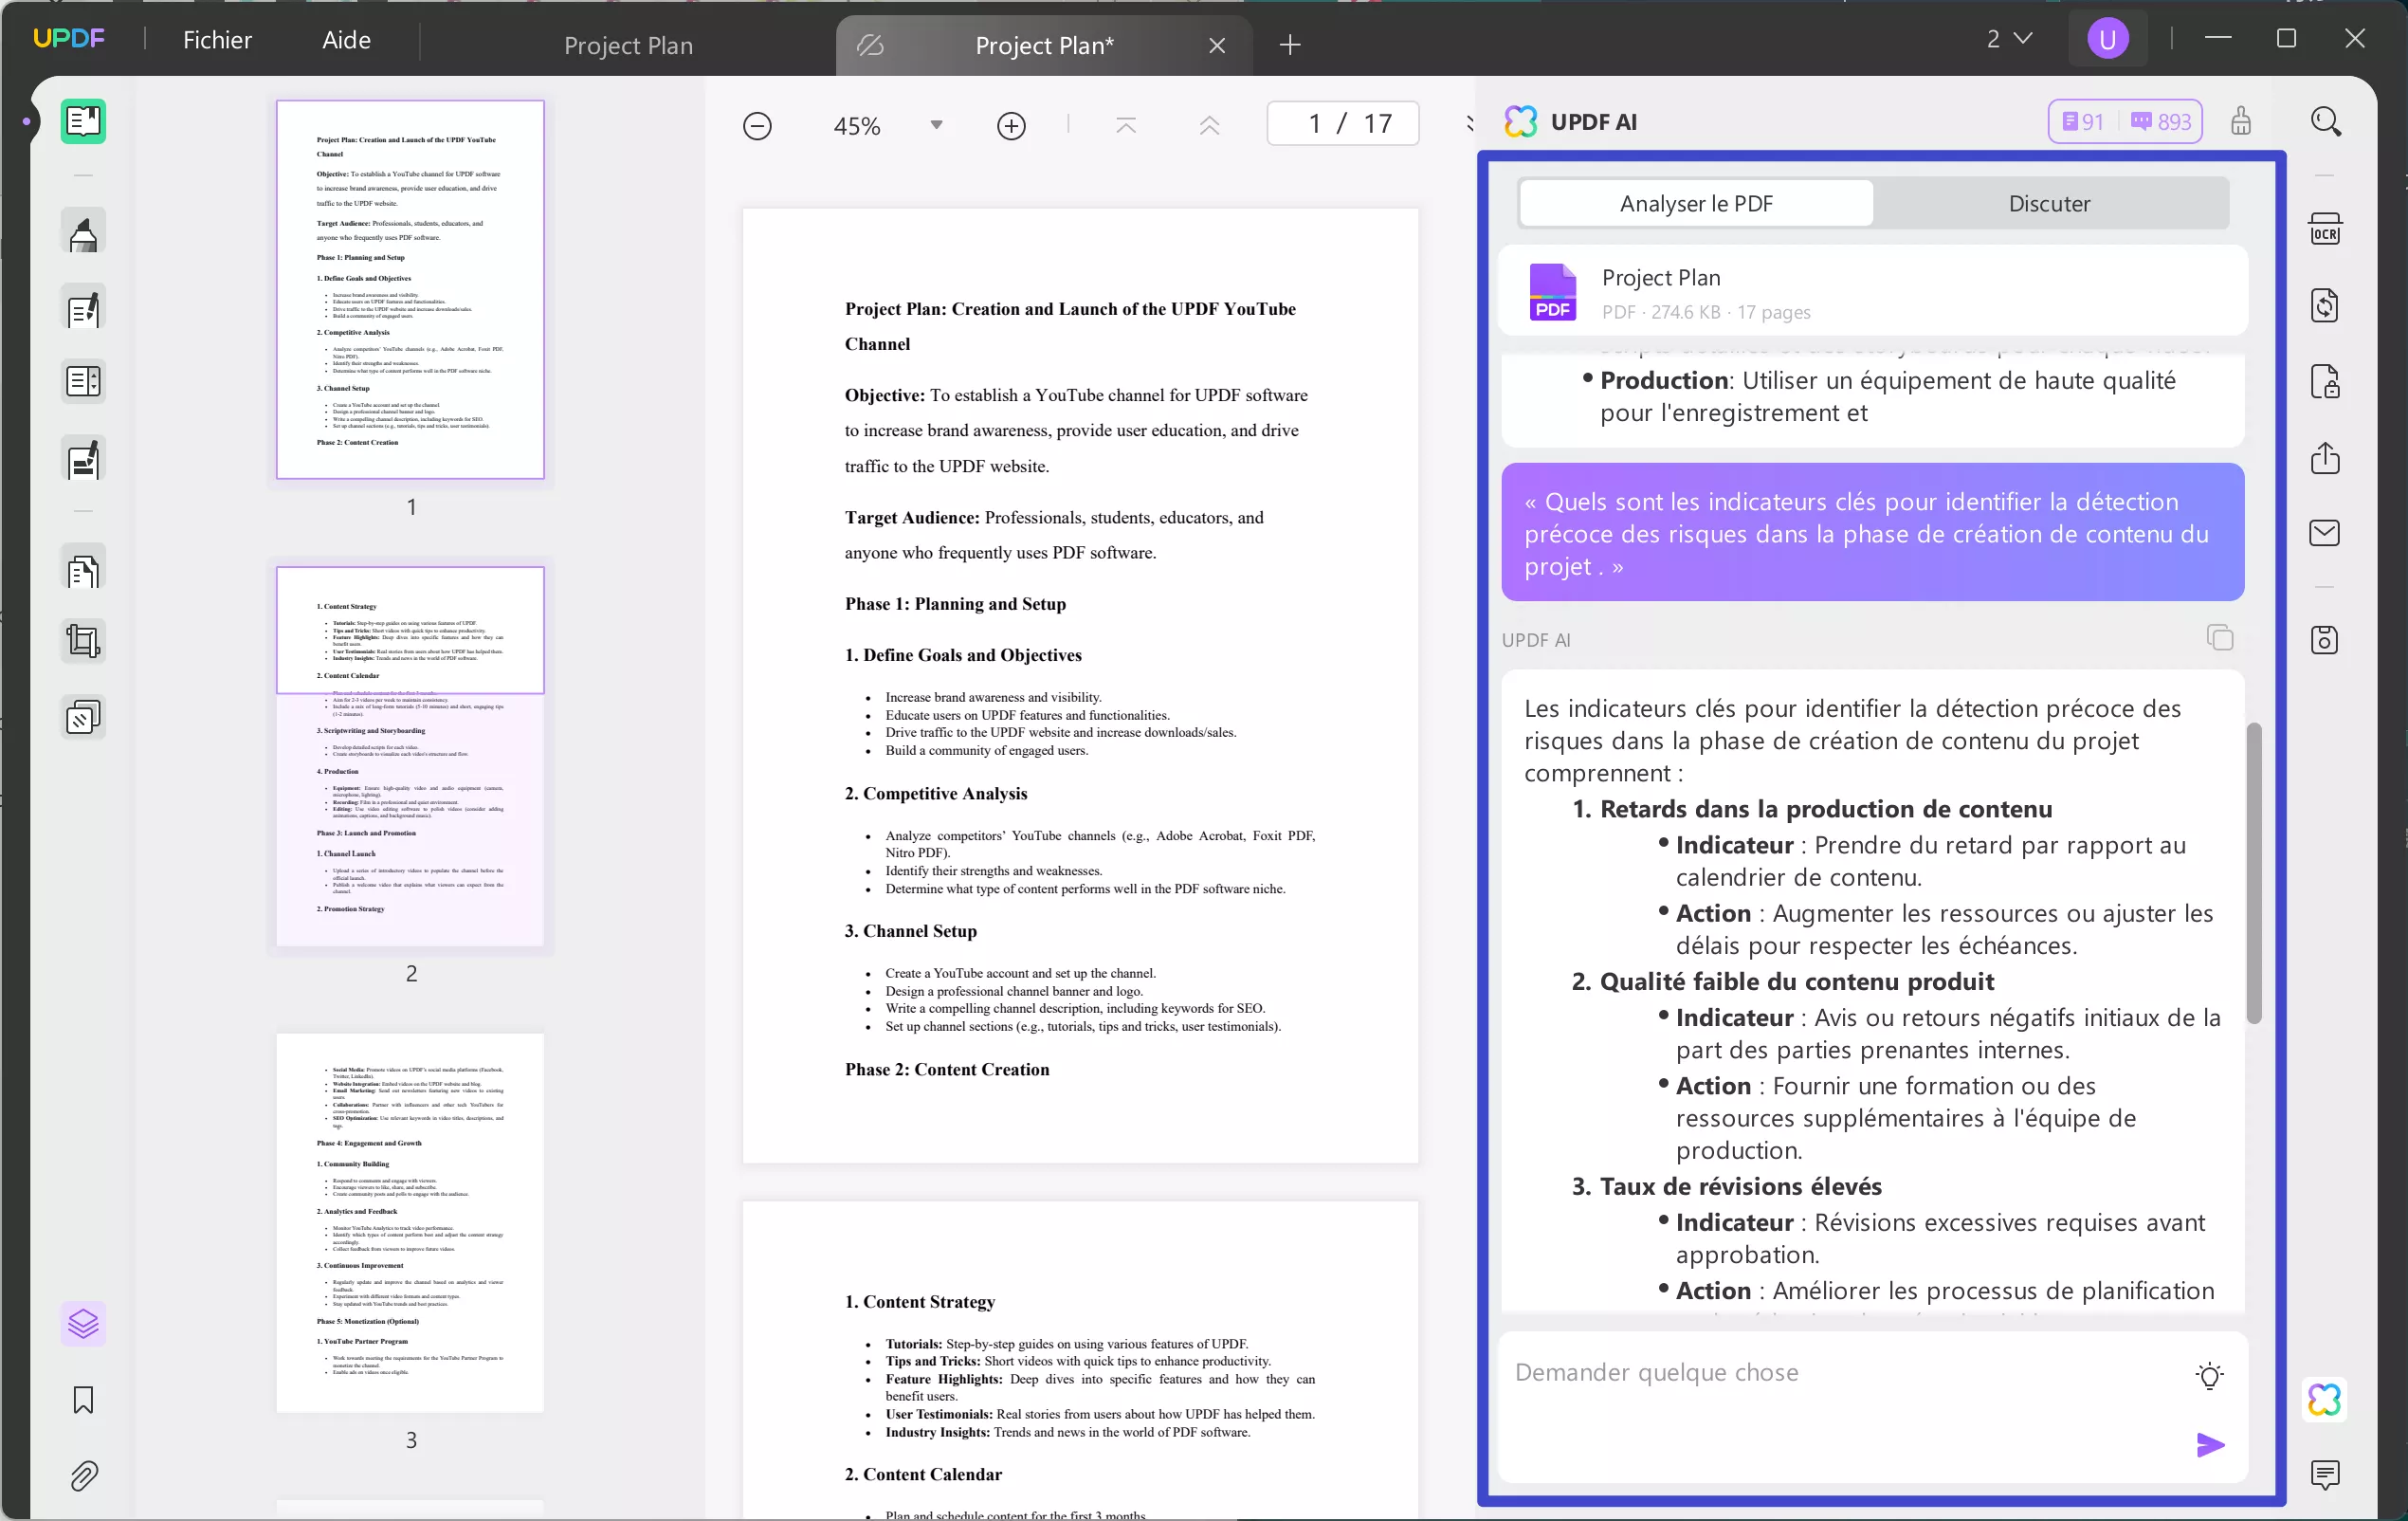Open the search magnifier icon
The image size is (2408, 1521).
click(2325, 122)
